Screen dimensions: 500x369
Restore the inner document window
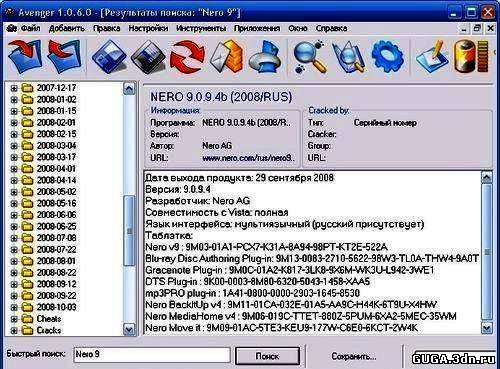tap(477, 29)
